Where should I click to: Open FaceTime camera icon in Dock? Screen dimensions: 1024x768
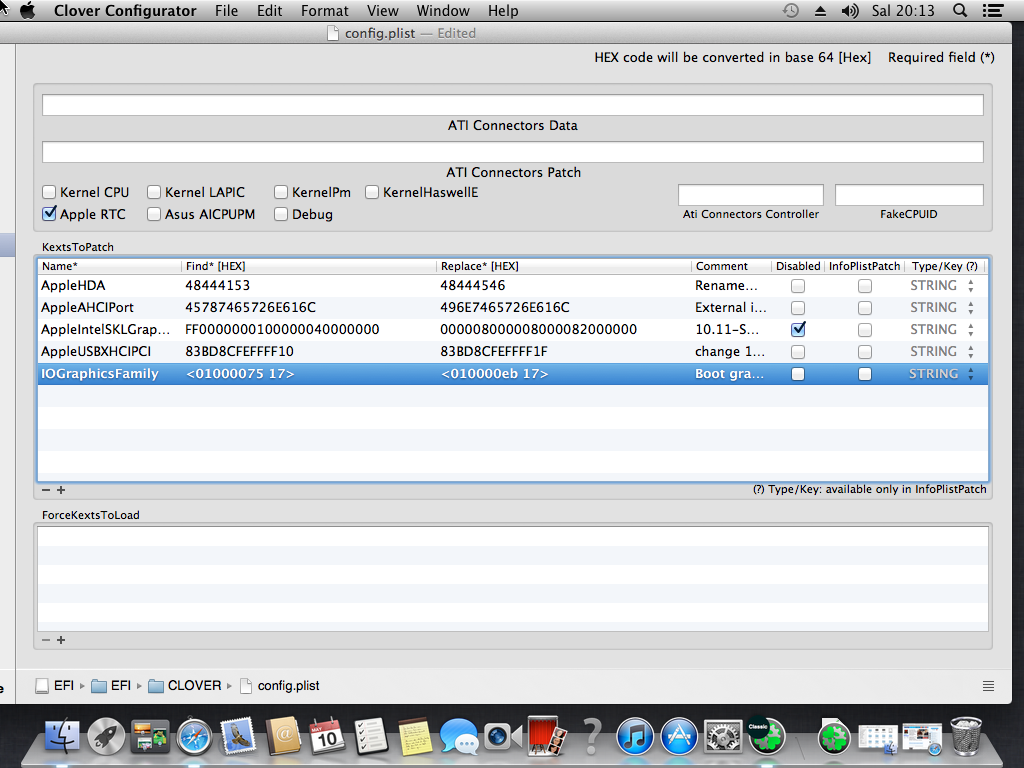point(503,737)
